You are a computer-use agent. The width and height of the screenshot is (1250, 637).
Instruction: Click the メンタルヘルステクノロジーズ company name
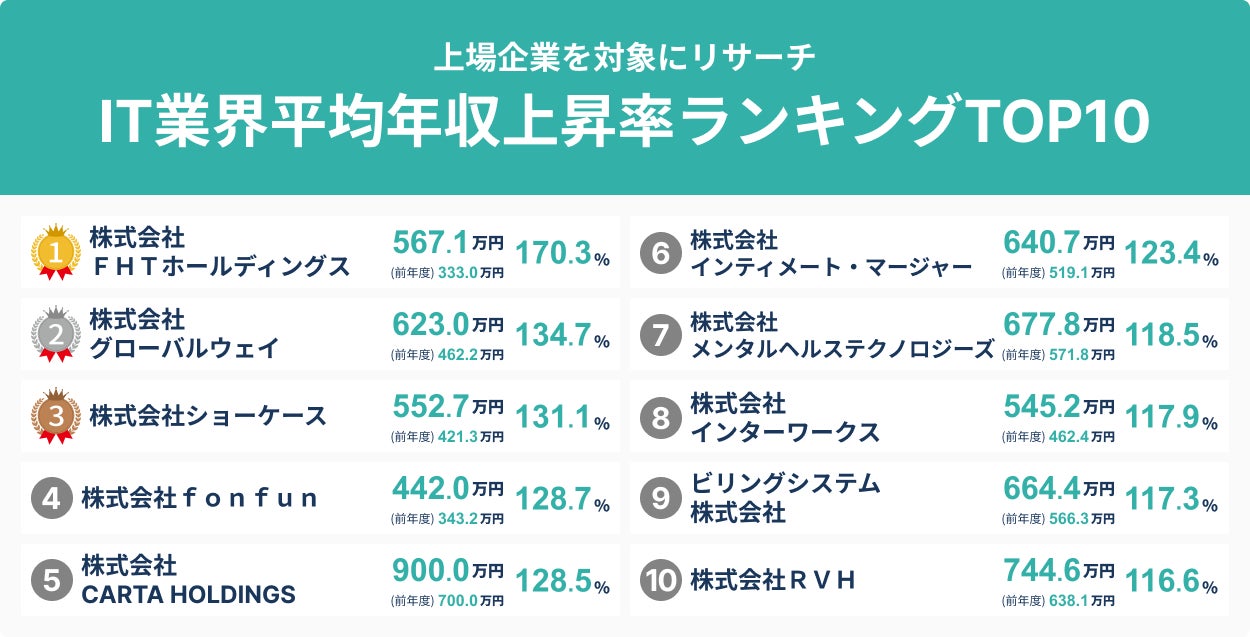[842, 348]
